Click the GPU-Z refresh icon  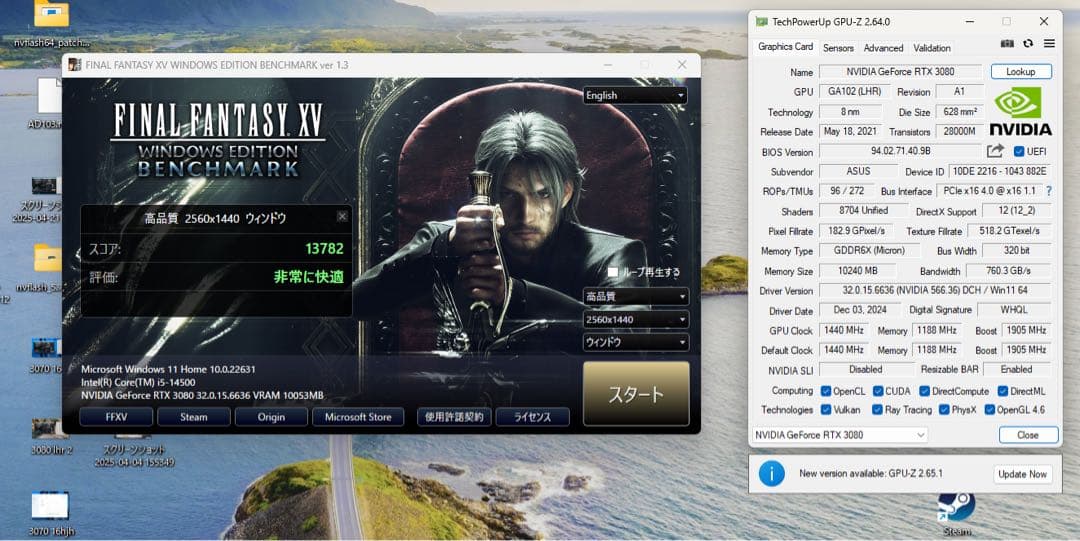coord(1028,43)
